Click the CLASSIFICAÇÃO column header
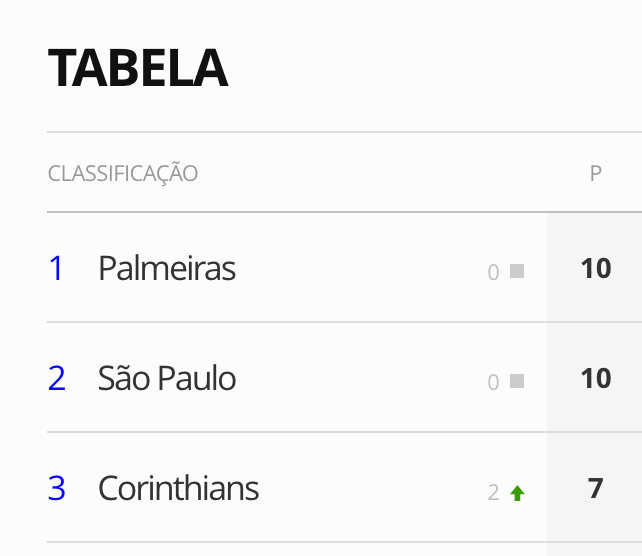The height and width of the screenshot is (556, 642). click(x=123, y=173)
